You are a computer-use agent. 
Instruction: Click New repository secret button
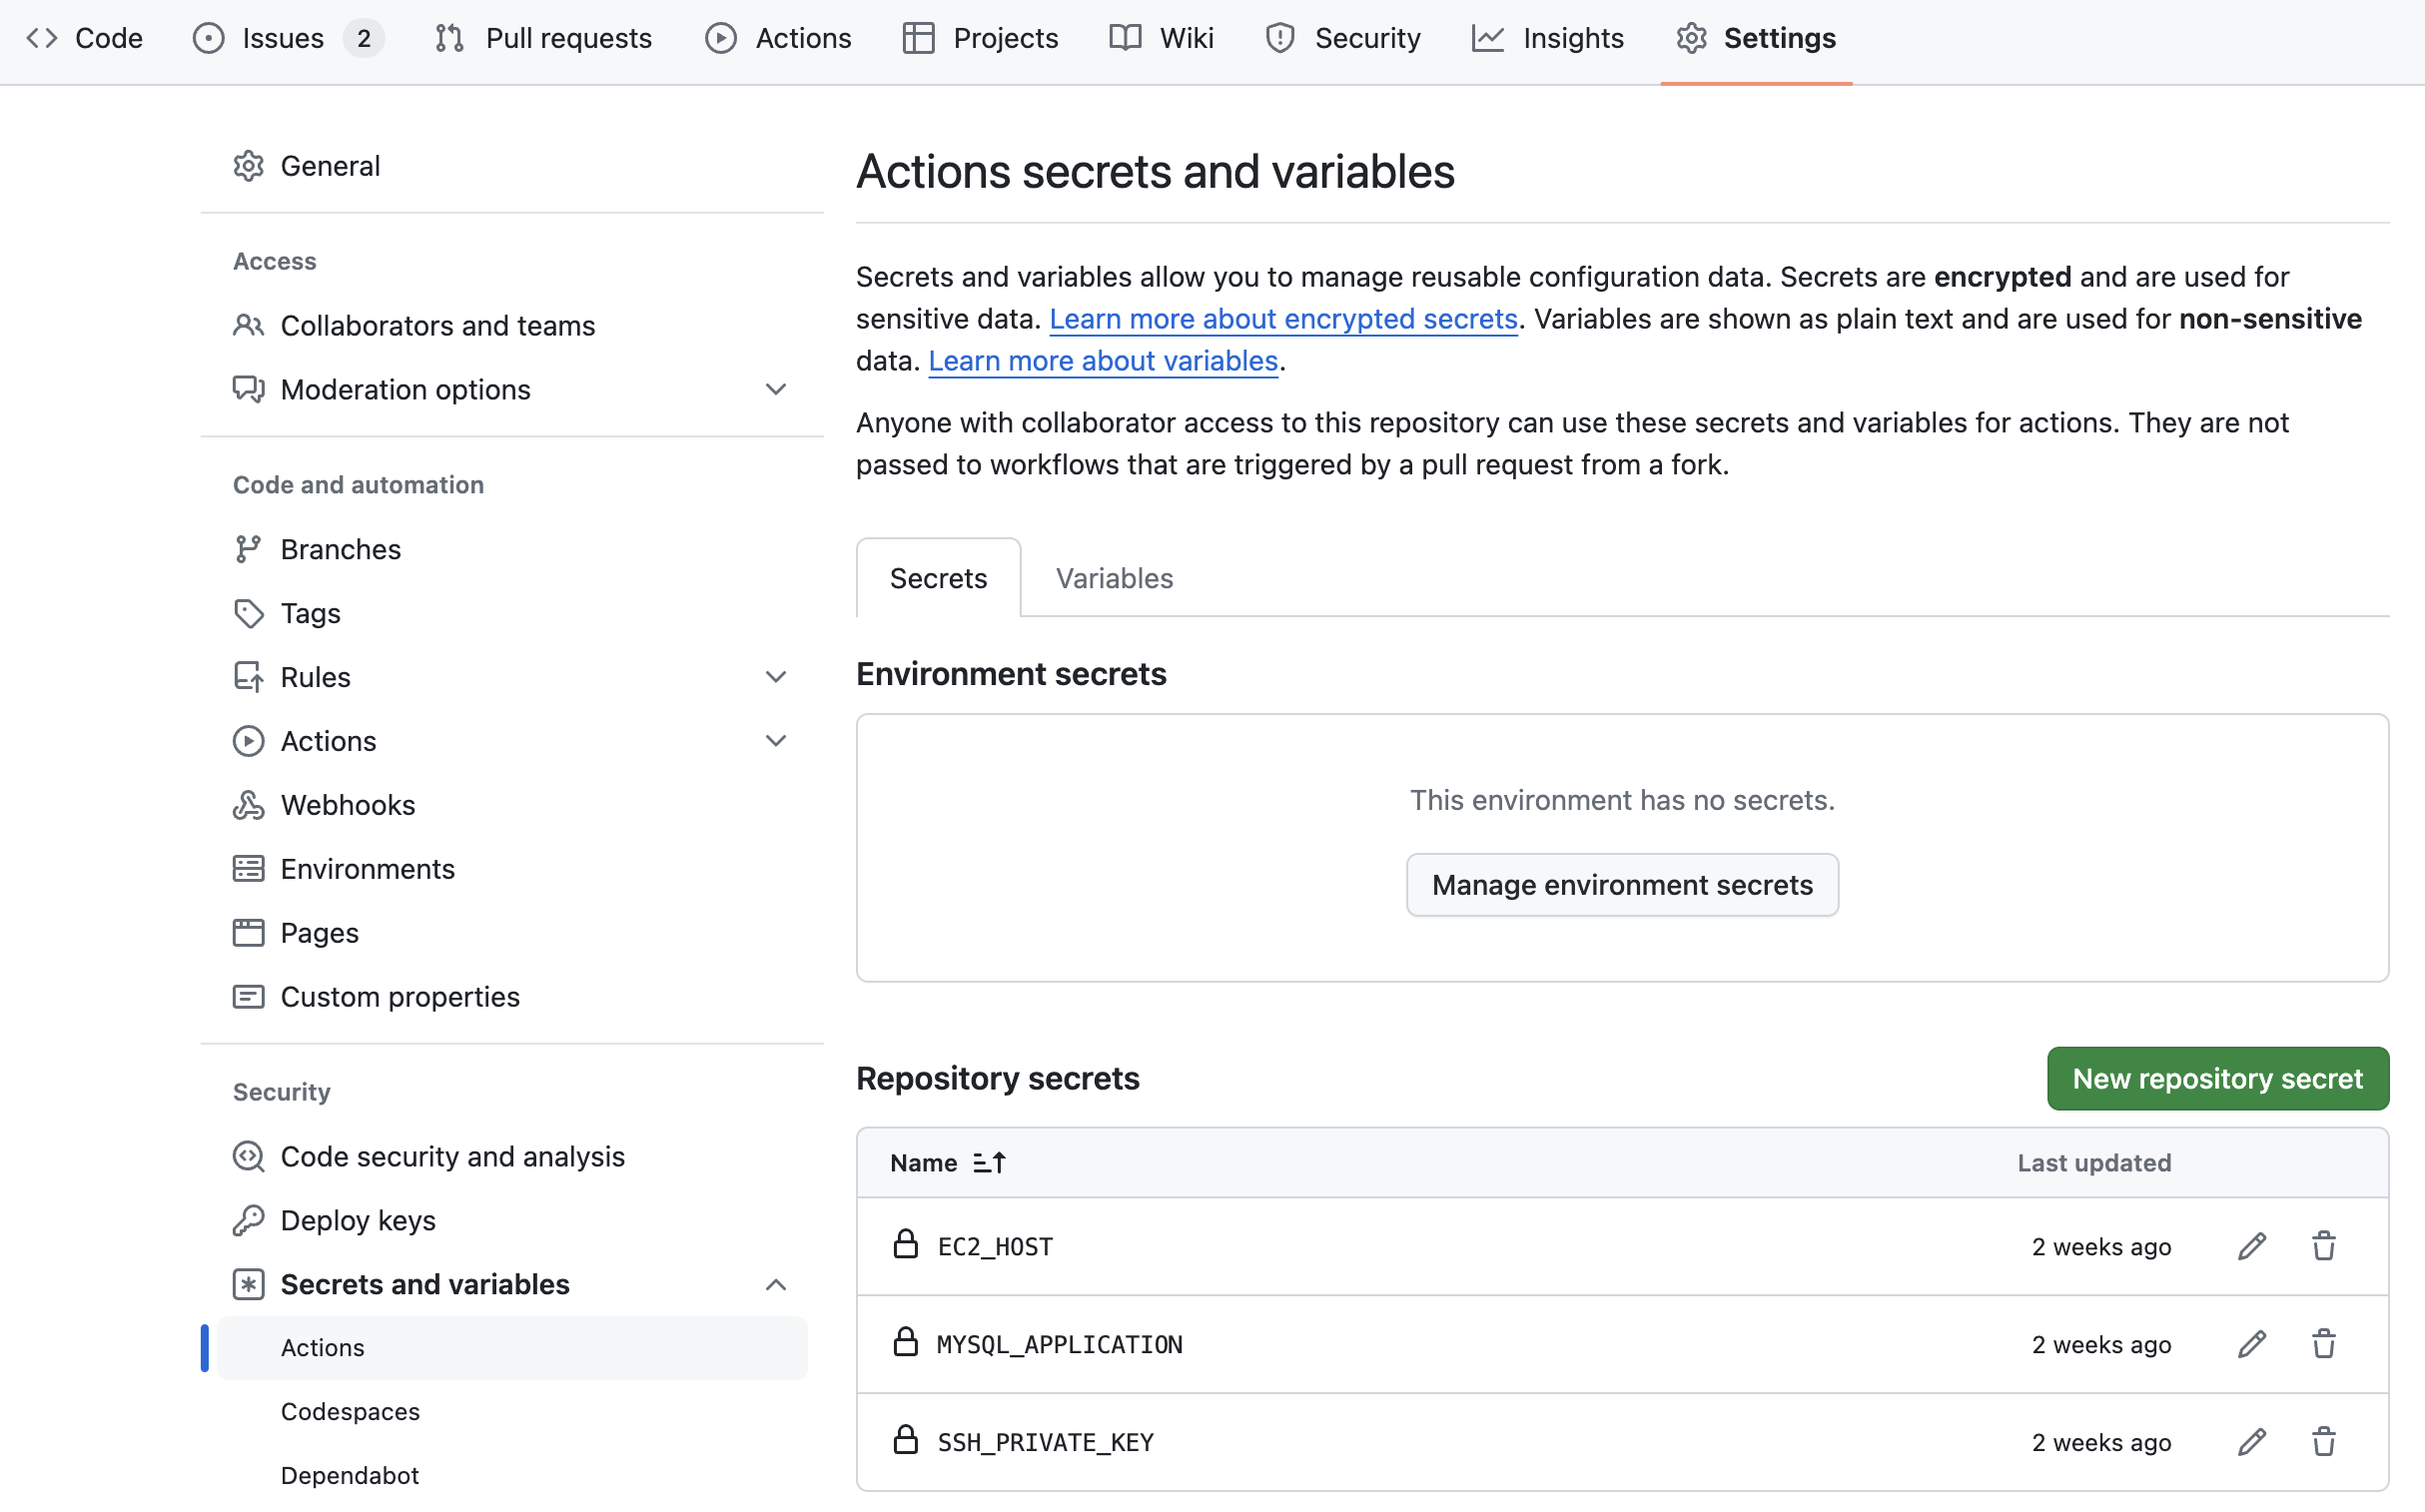[x=2217, y=1078]
